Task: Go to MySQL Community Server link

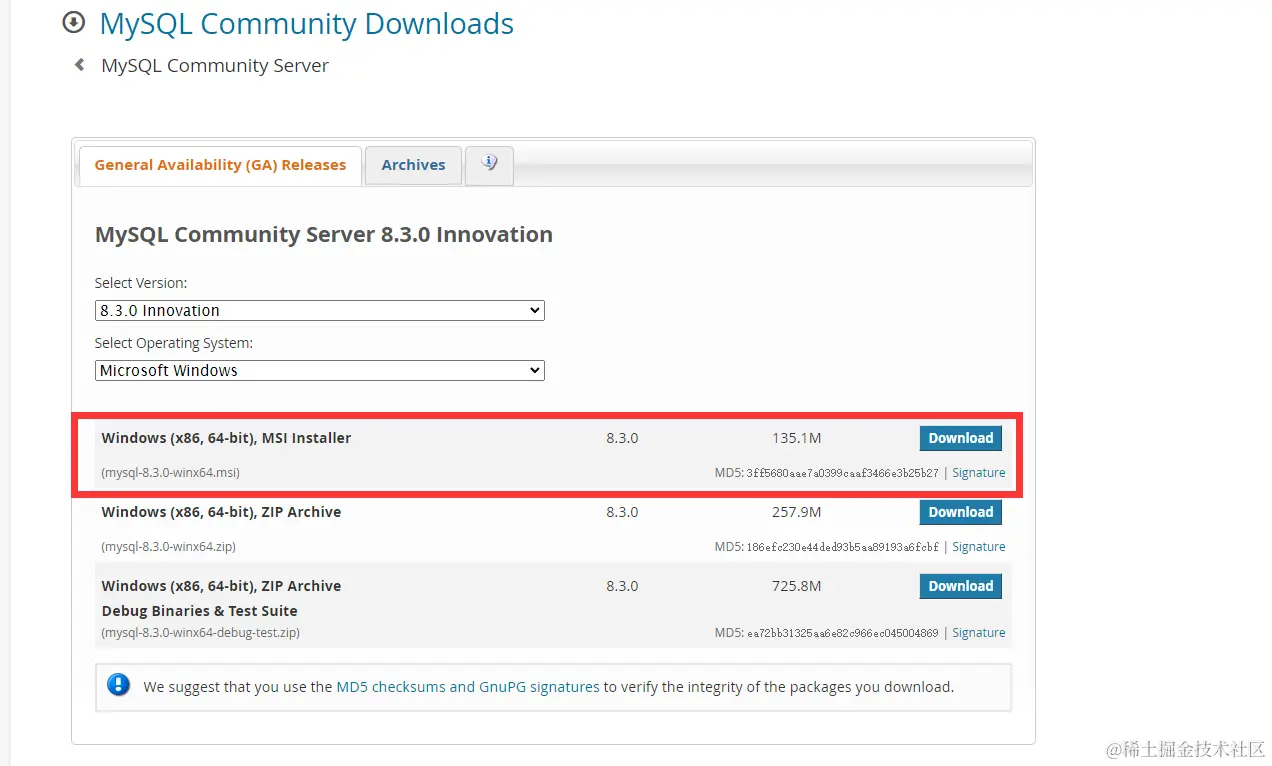Action: click(x=215, y=66)
